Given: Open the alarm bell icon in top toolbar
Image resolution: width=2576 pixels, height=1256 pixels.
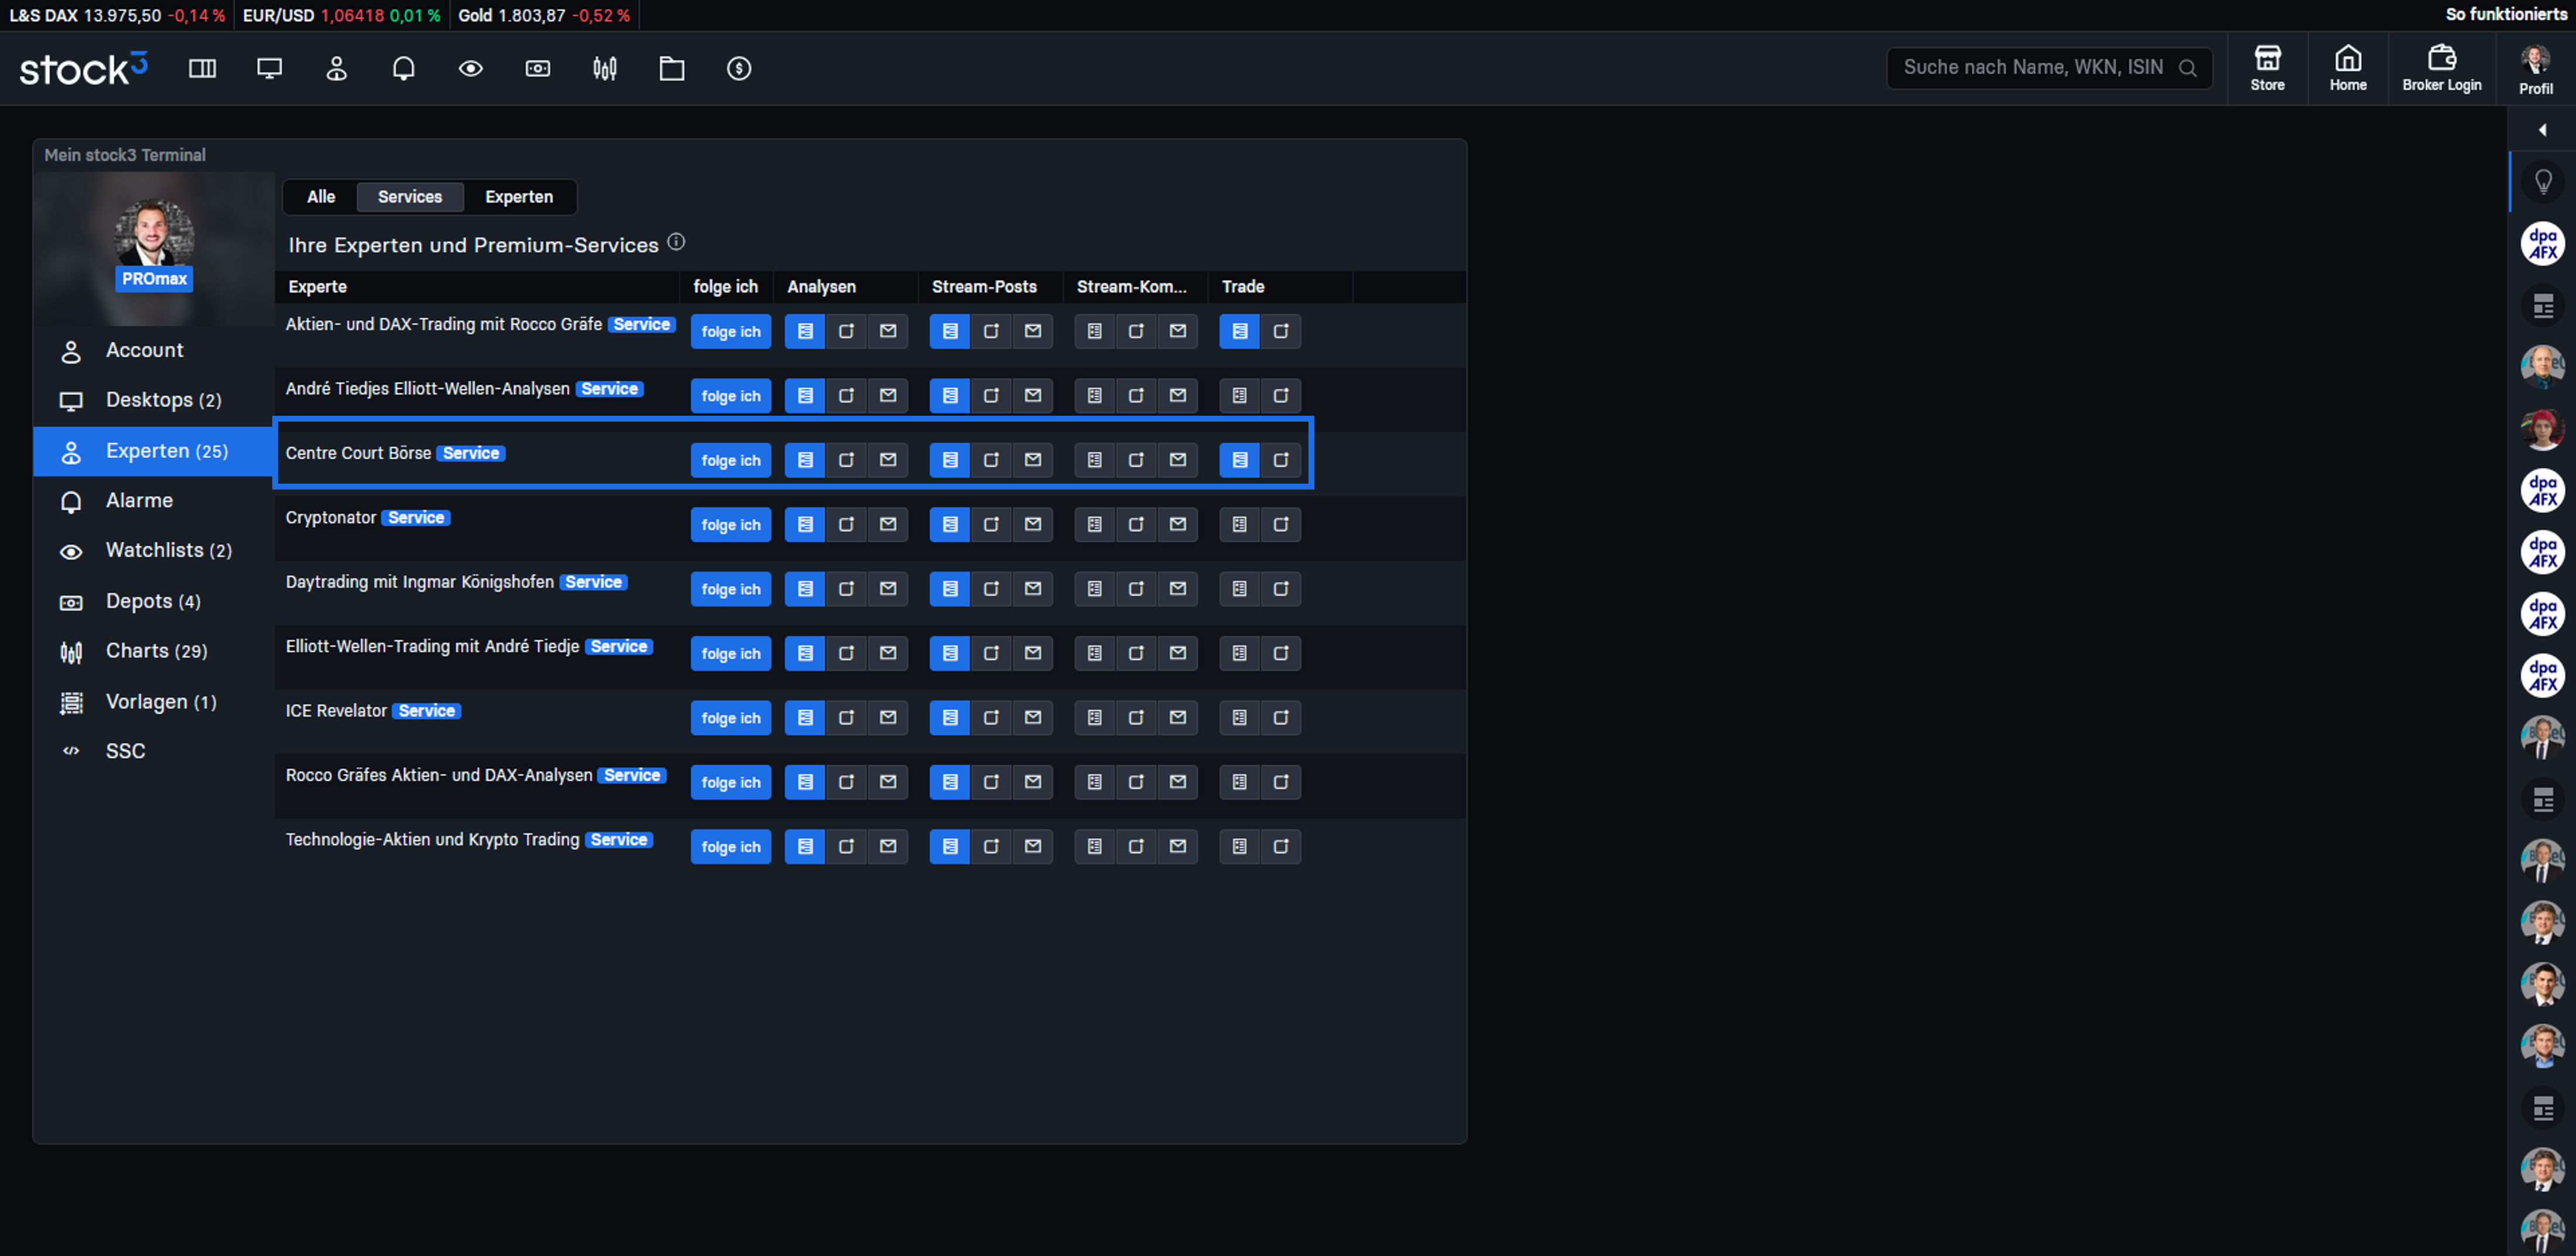Looking at the screenshot, I should [x=404, y=68].
